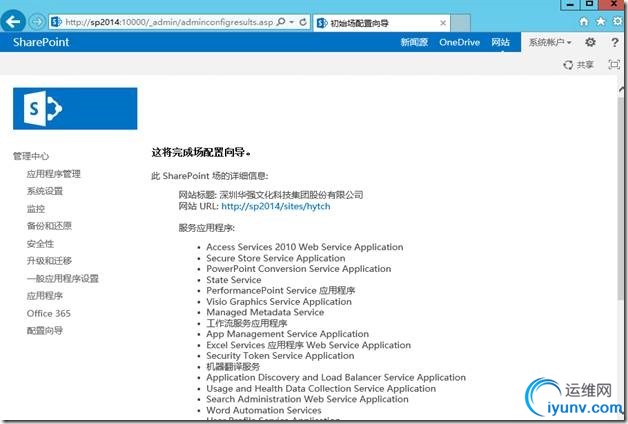The height and width of the screenshot is (424, 628).
Task: Click 'Application Discovery and Load Balancer' item
Action: click(336, 378)
